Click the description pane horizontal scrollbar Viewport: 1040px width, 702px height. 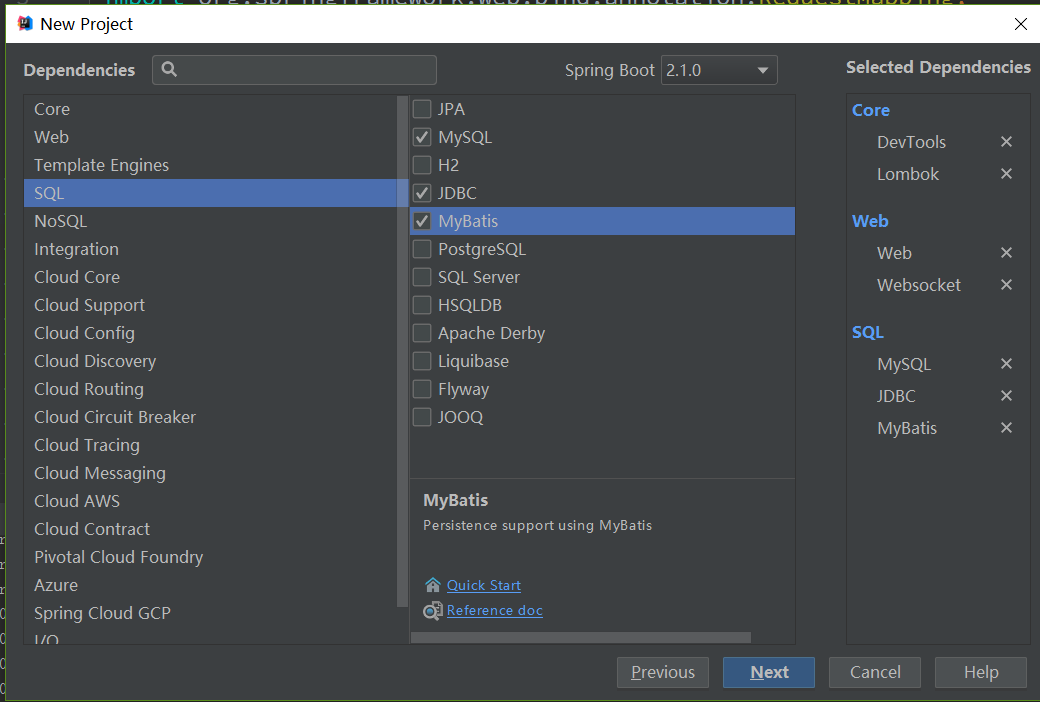click(581, 638)
